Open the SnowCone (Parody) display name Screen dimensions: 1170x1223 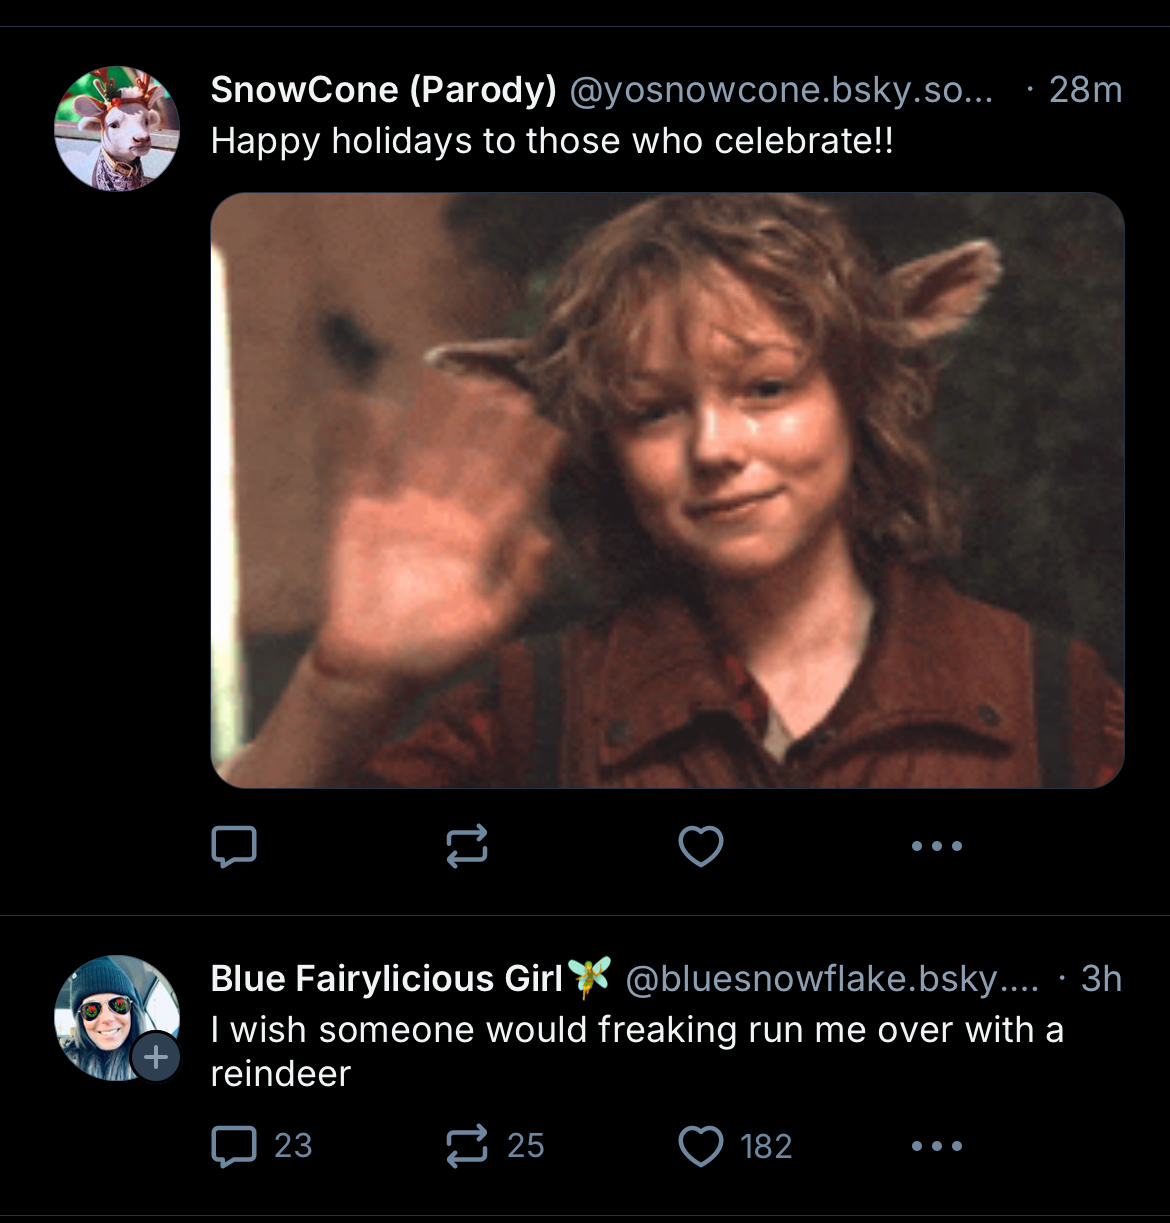coord(383,90)
